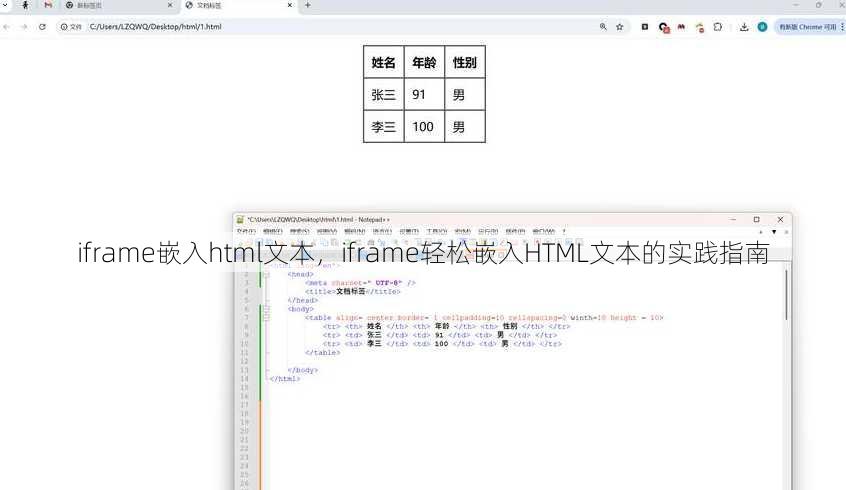Bookmark this page with the star
Viewport: 846px width, 490px height.
pos(620,26)
